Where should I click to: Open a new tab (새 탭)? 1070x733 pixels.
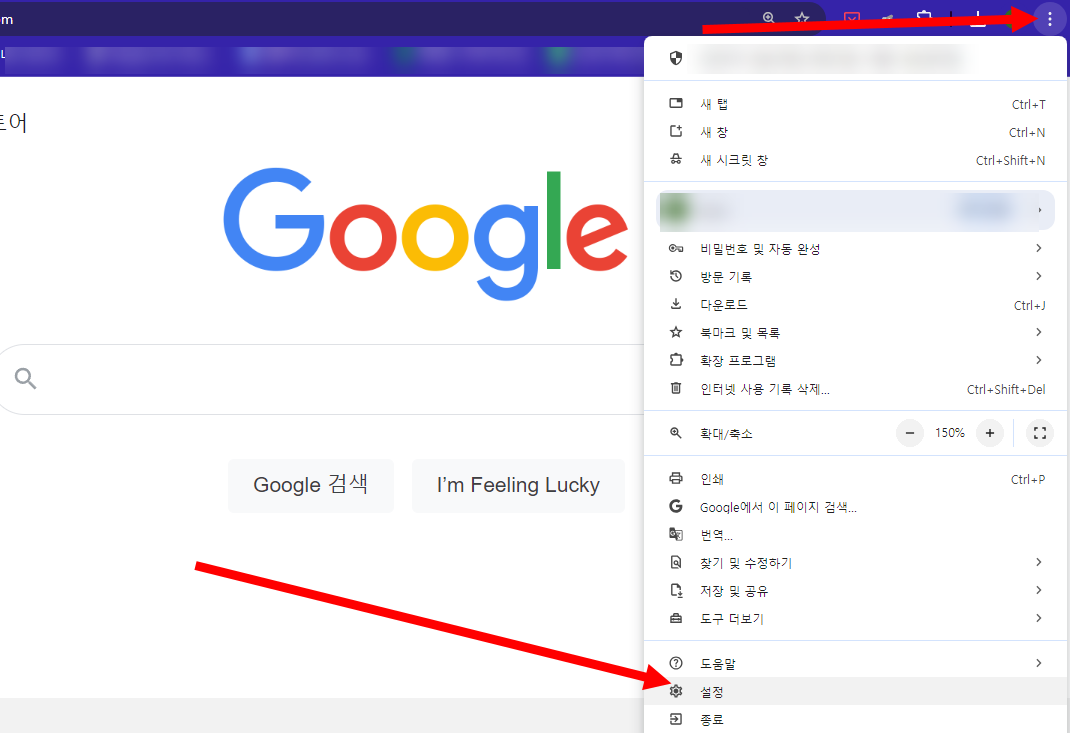856,104
